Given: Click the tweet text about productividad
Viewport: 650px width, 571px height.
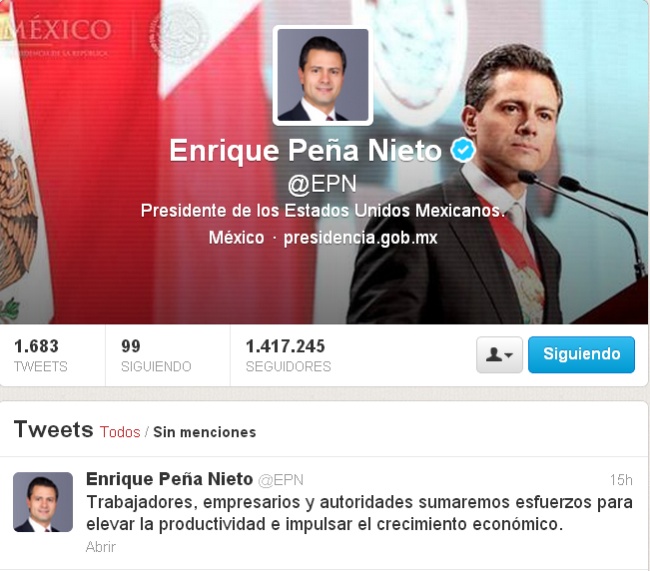Looking at the screenshot, I should pyautogui.click(x=359, y=513).
